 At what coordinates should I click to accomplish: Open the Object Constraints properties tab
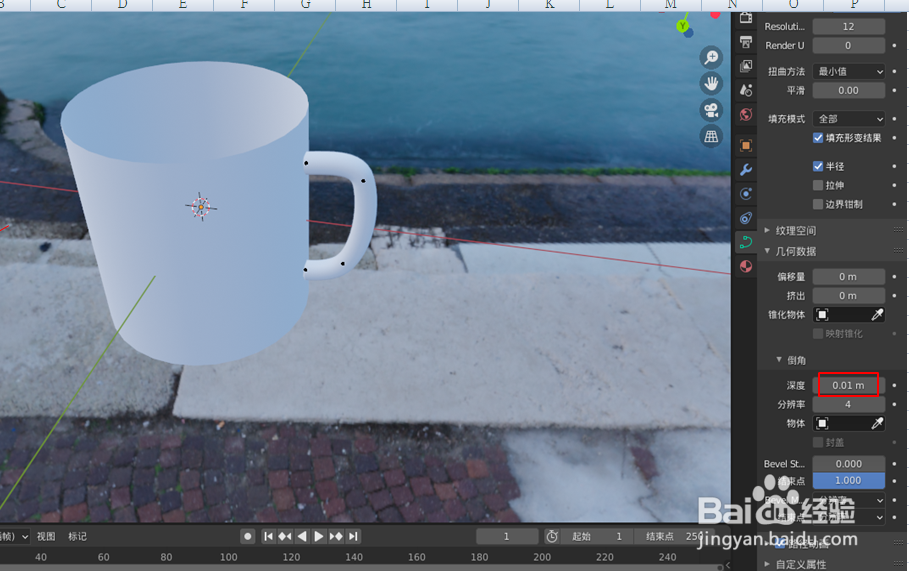(746, 218)
